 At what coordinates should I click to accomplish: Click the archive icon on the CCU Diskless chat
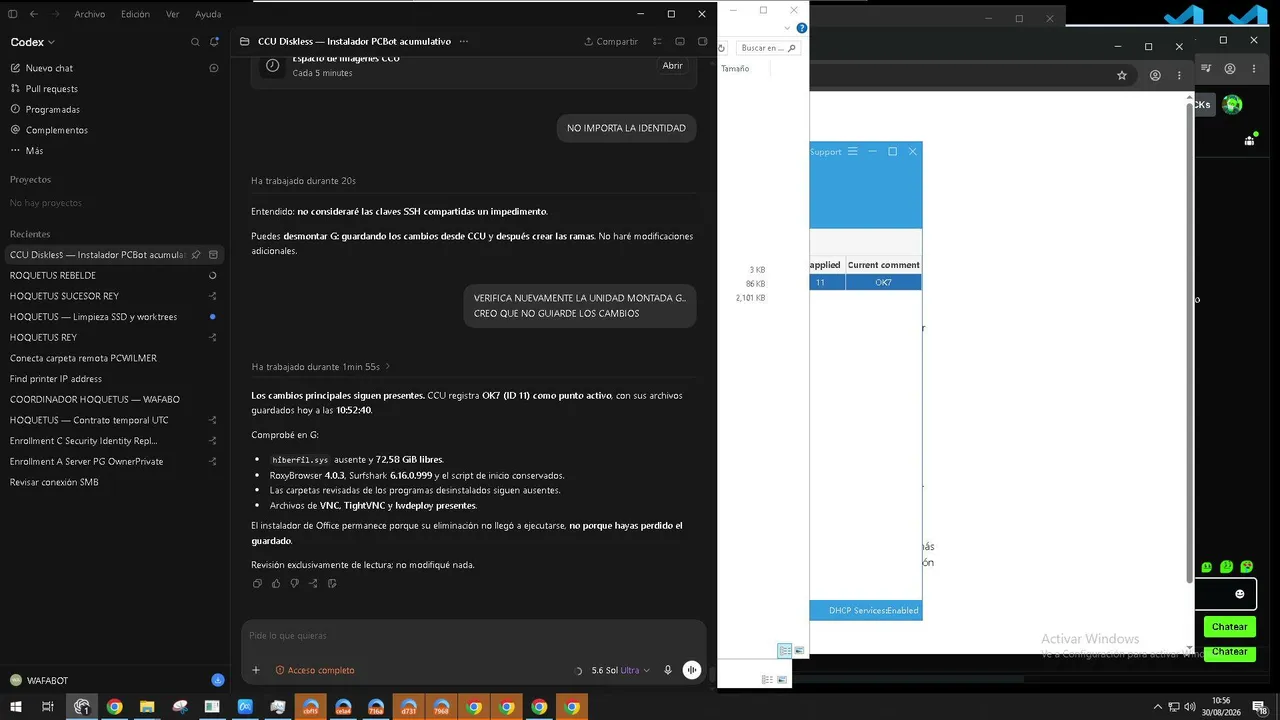(213, 255)
